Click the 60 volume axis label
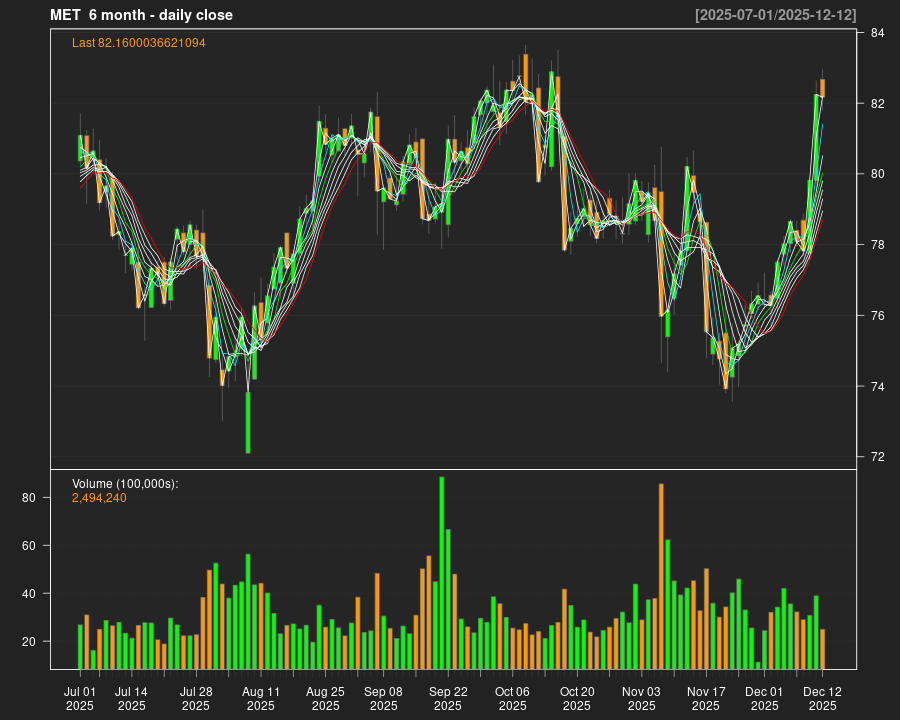The width and height of the screenshot is (900, 720). [29, 546]
